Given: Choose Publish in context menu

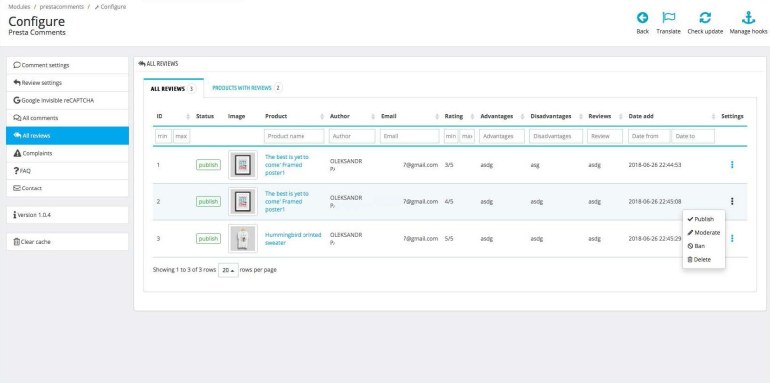Looking at the screenshot, I should point(704,219).
